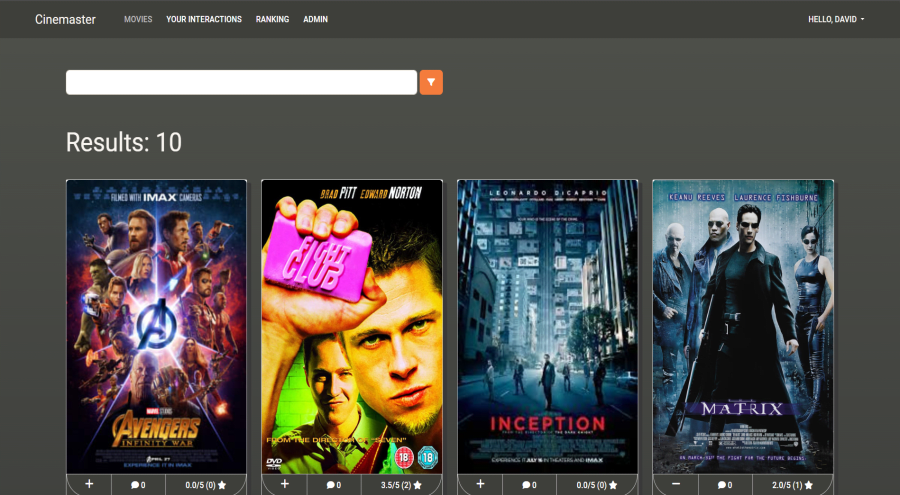Switch to the Ranking page
This screenshot has height=495, width=900.
pos(272,19)
